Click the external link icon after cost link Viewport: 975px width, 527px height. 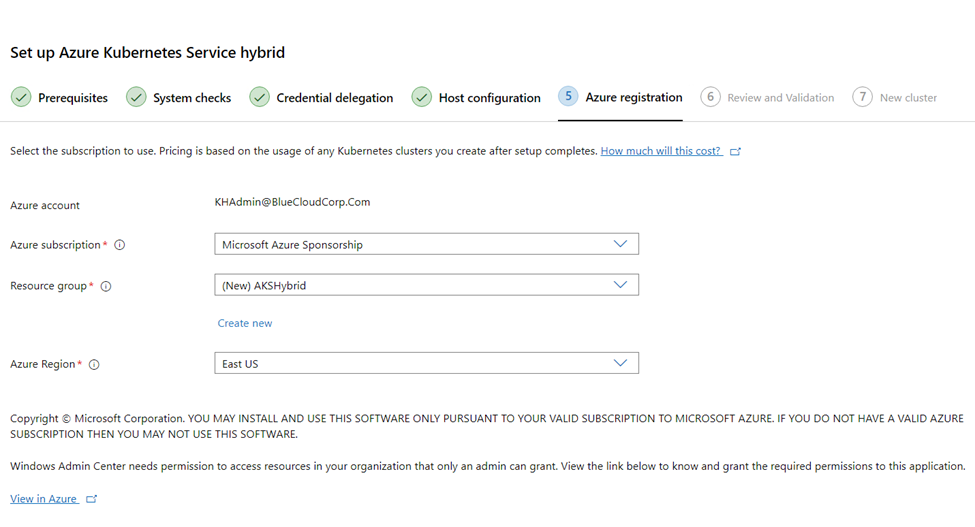(736, 152)
